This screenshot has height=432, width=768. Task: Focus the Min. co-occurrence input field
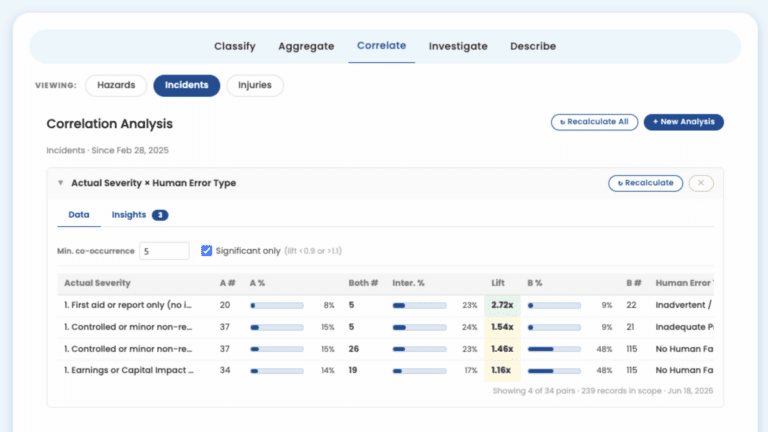[164, 251]
